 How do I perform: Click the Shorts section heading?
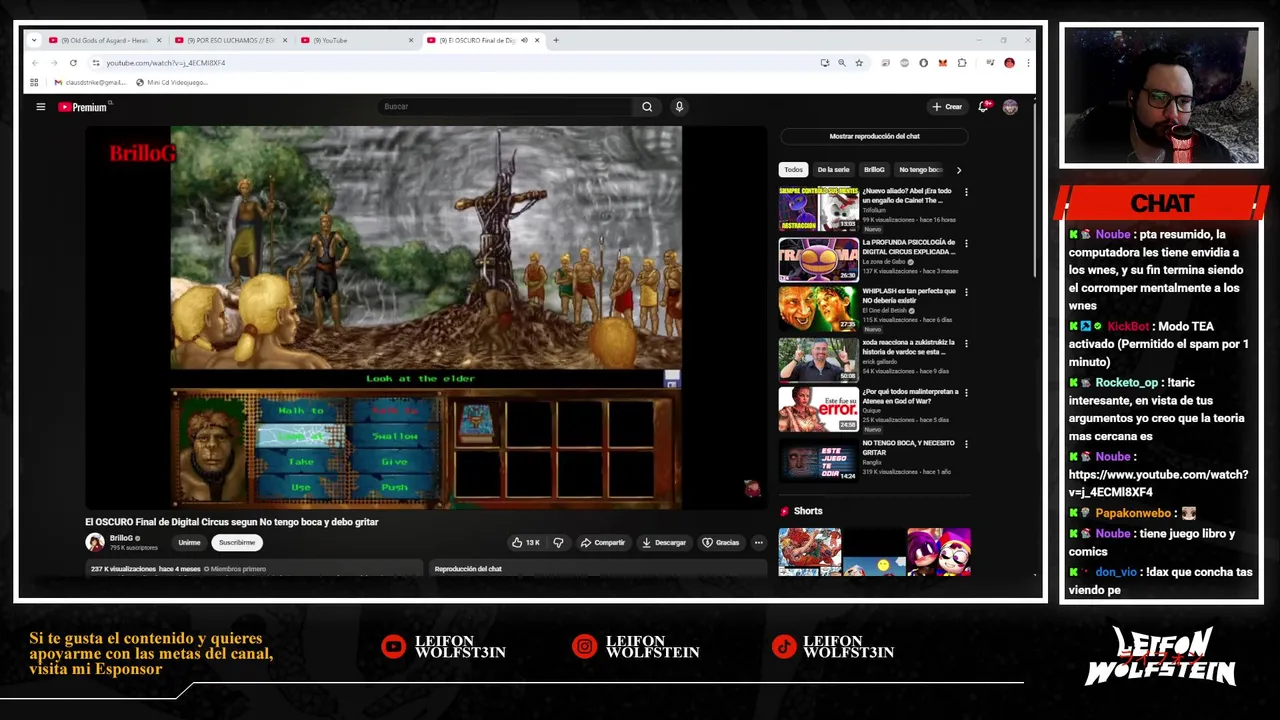click(x=808, y=511)
